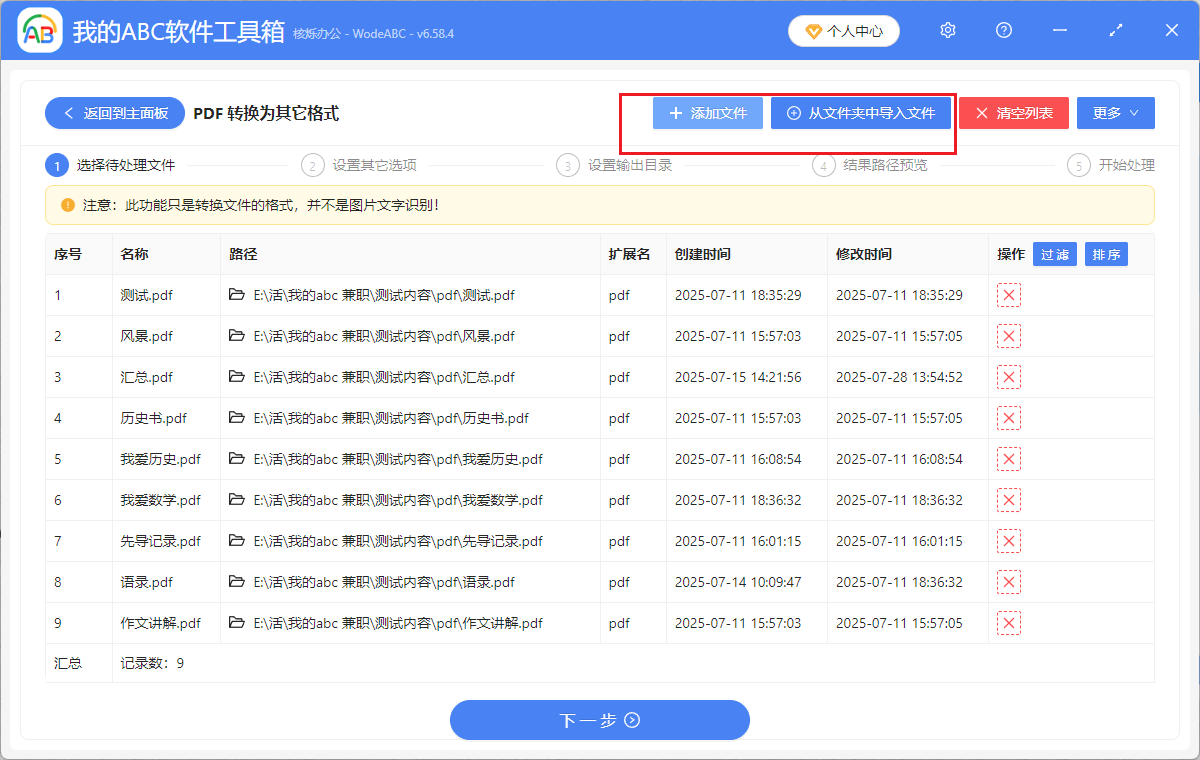This screenshot has width=1200, height=760.
Task: Return to main panel via 返回到主面板
Action: coord(114,113)
